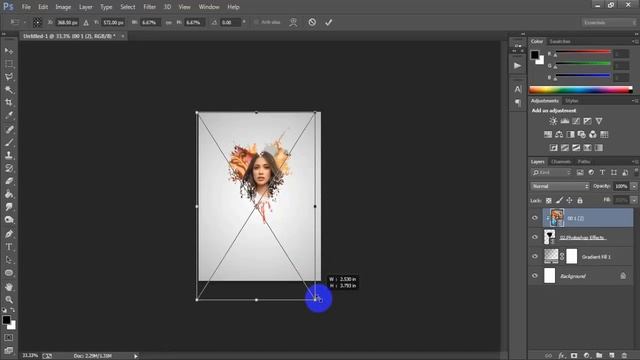
Task: Add Levels adjustment icon
Action: (x=565, y=121)
